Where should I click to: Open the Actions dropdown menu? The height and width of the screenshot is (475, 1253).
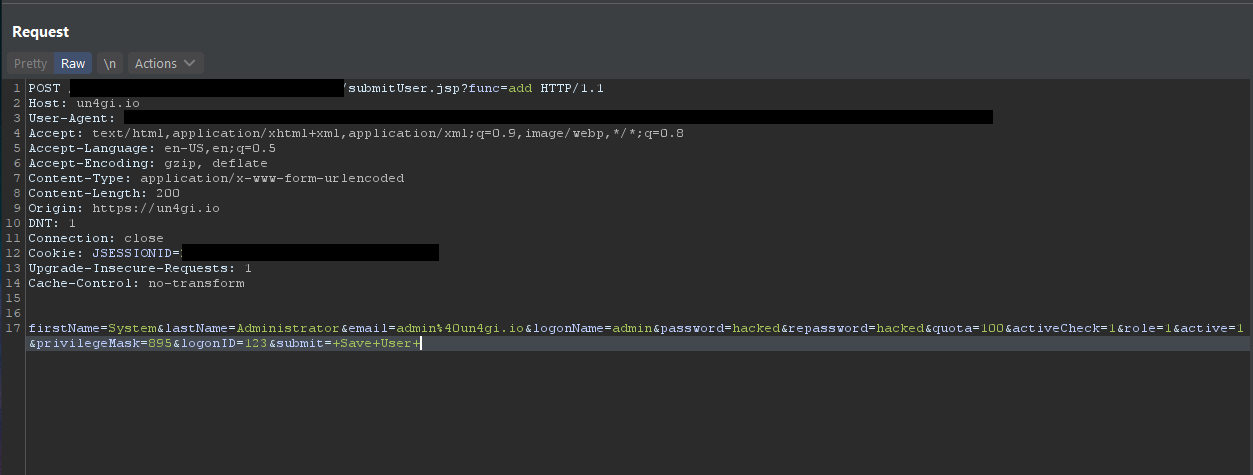pos(166,63)
